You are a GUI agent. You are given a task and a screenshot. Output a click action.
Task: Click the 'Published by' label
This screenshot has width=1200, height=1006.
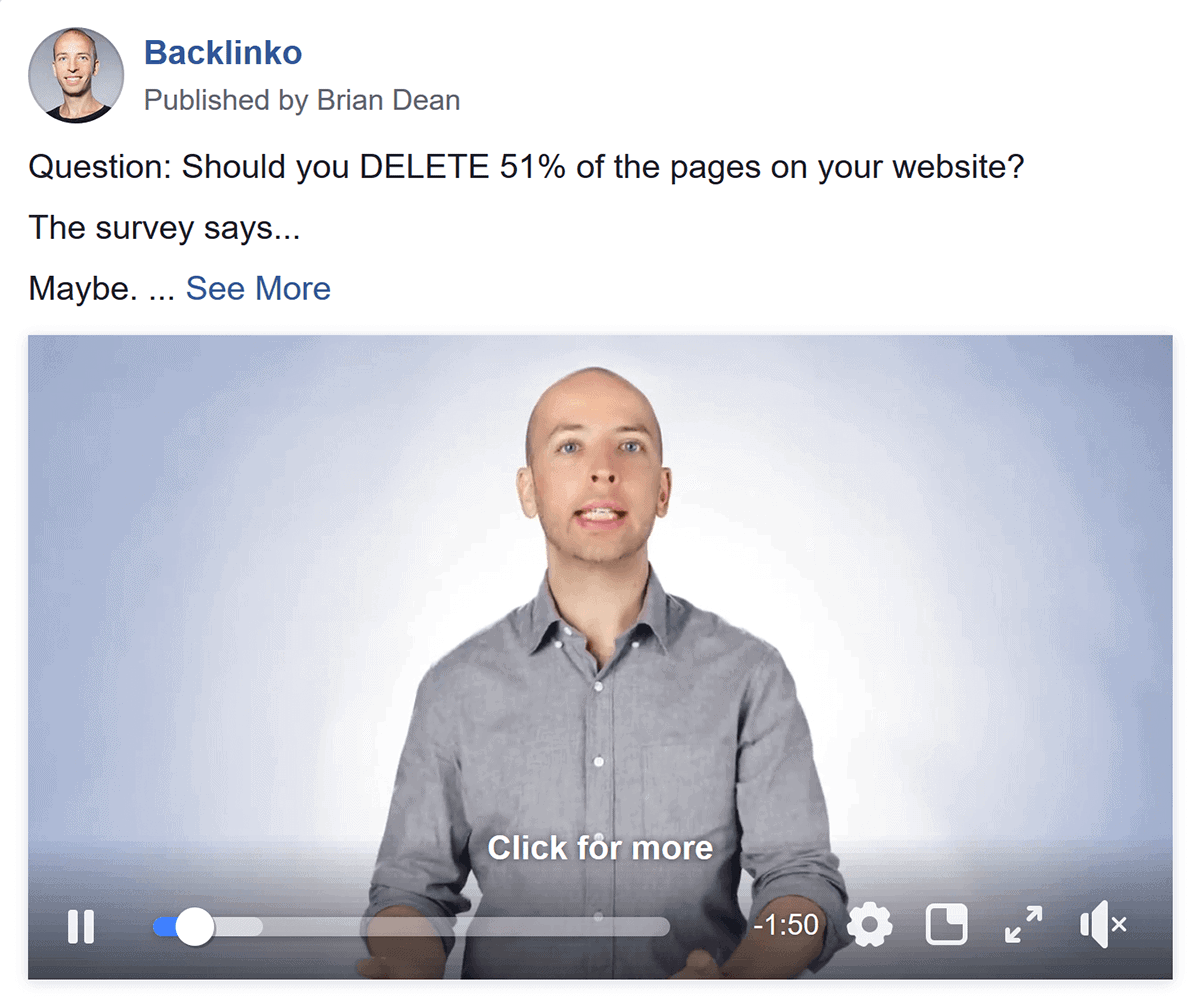point(227,100)
